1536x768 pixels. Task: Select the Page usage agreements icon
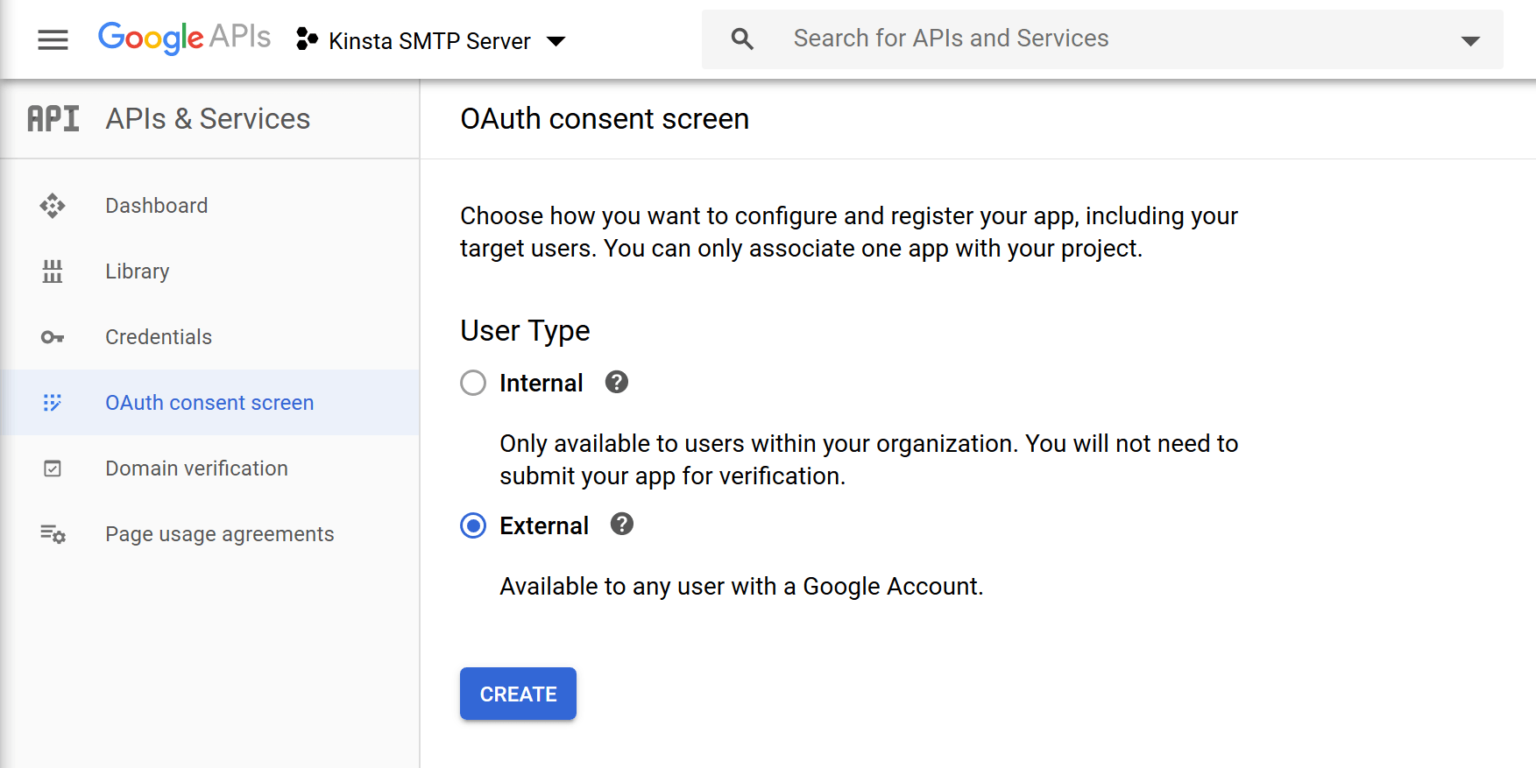click(x=52, y=533)
